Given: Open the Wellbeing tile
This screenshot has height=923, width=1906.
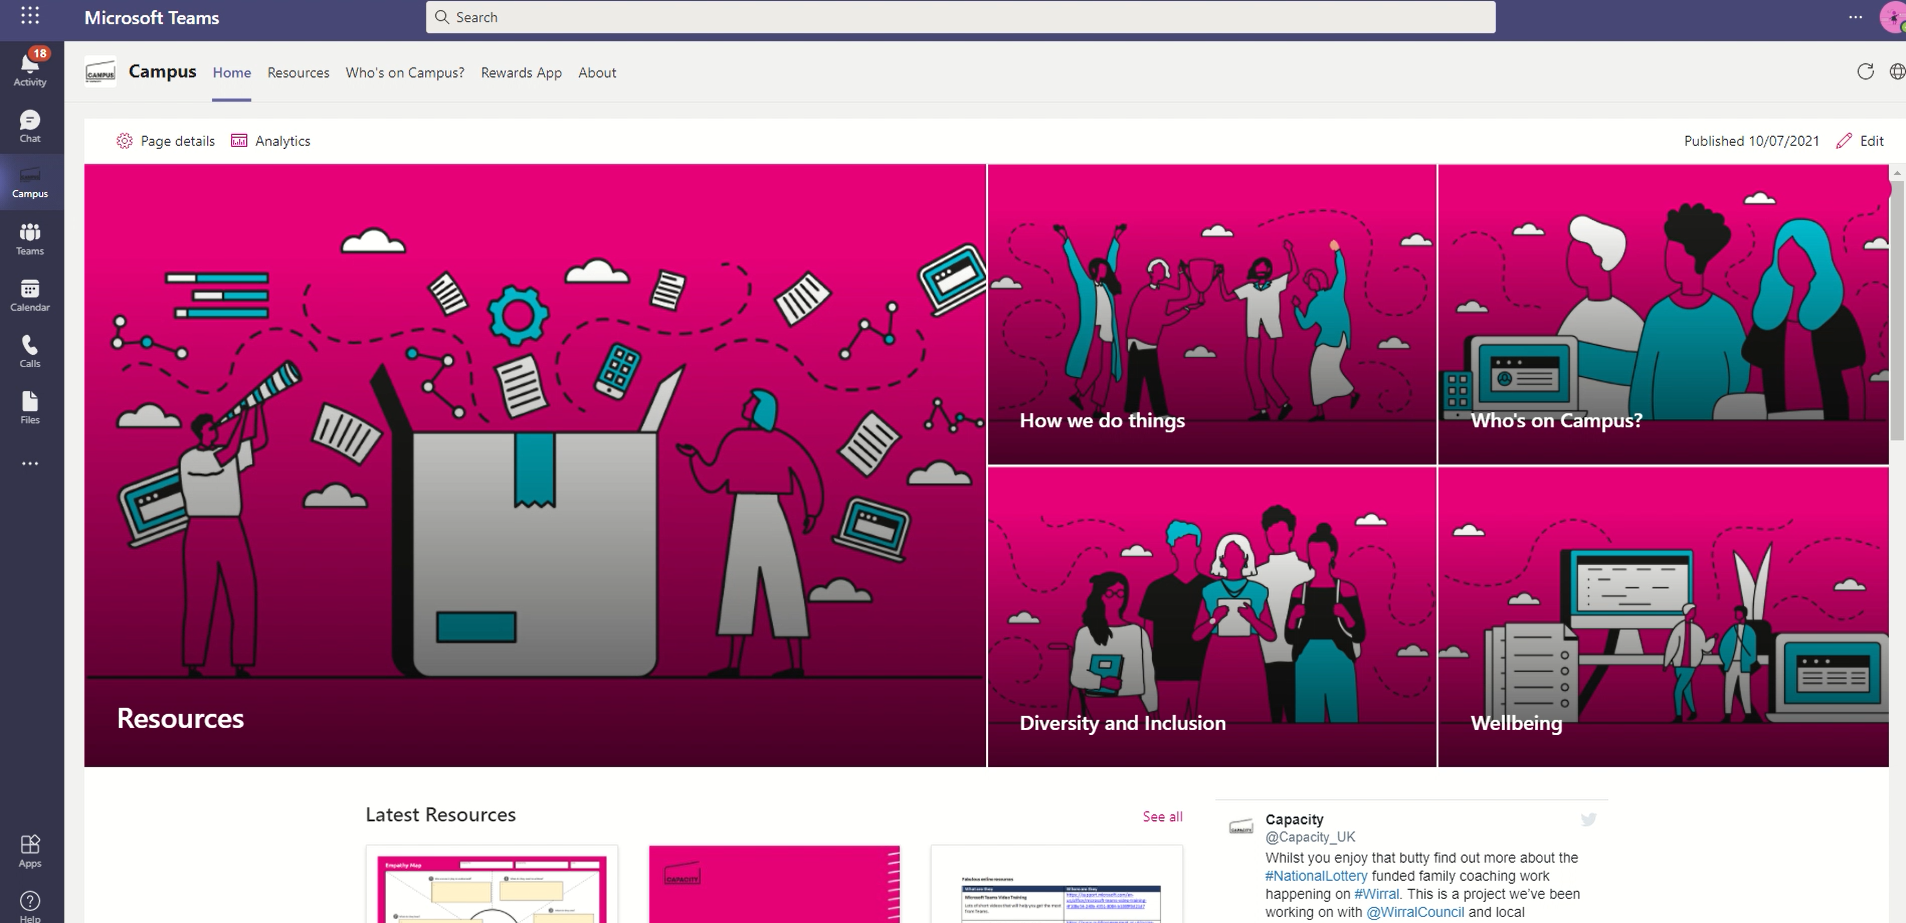Looking at the screenshot, I should tap(1663, 617).
